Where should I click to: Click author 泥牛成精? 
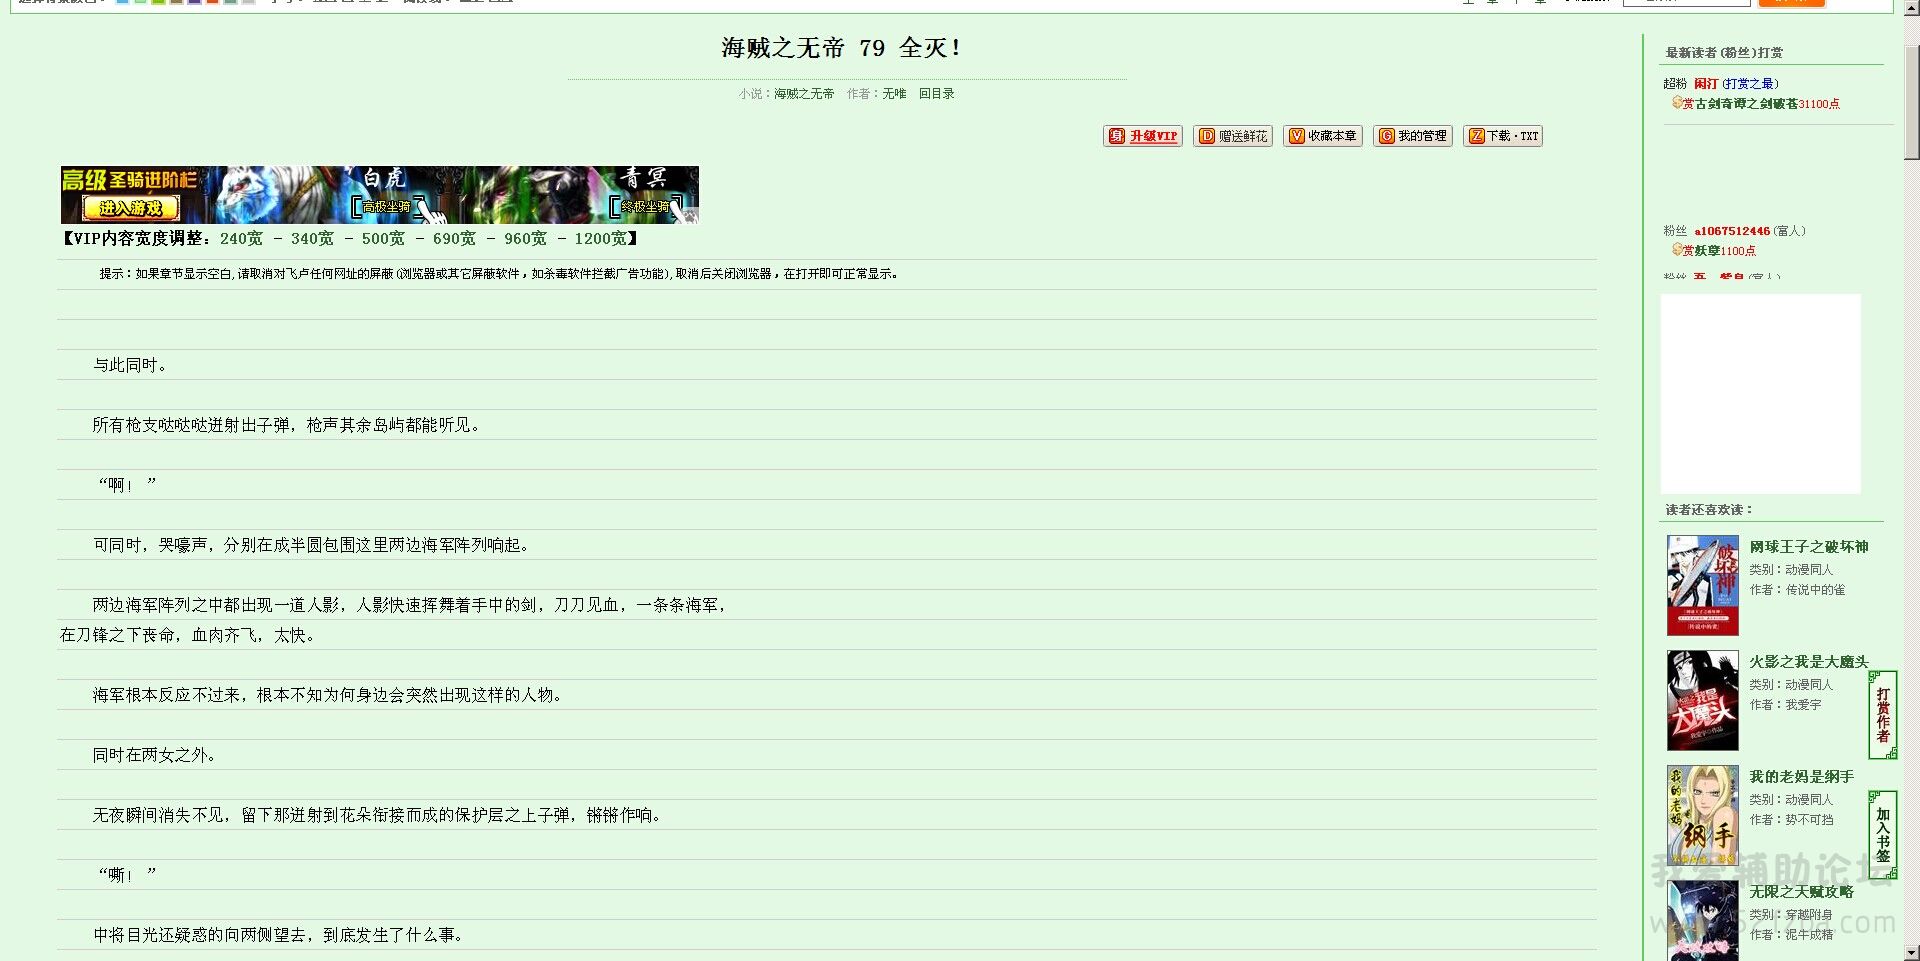(x=1809, y=935)
